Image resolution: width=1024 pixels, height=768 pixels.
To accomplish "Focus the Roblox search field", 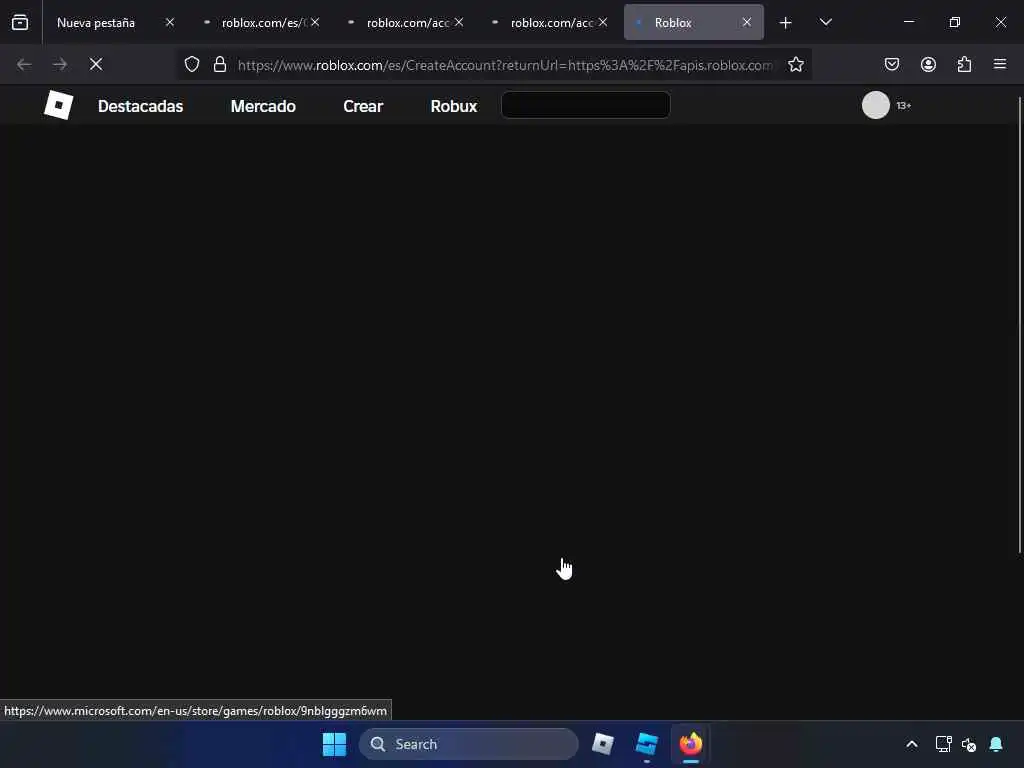I will 586,105.
